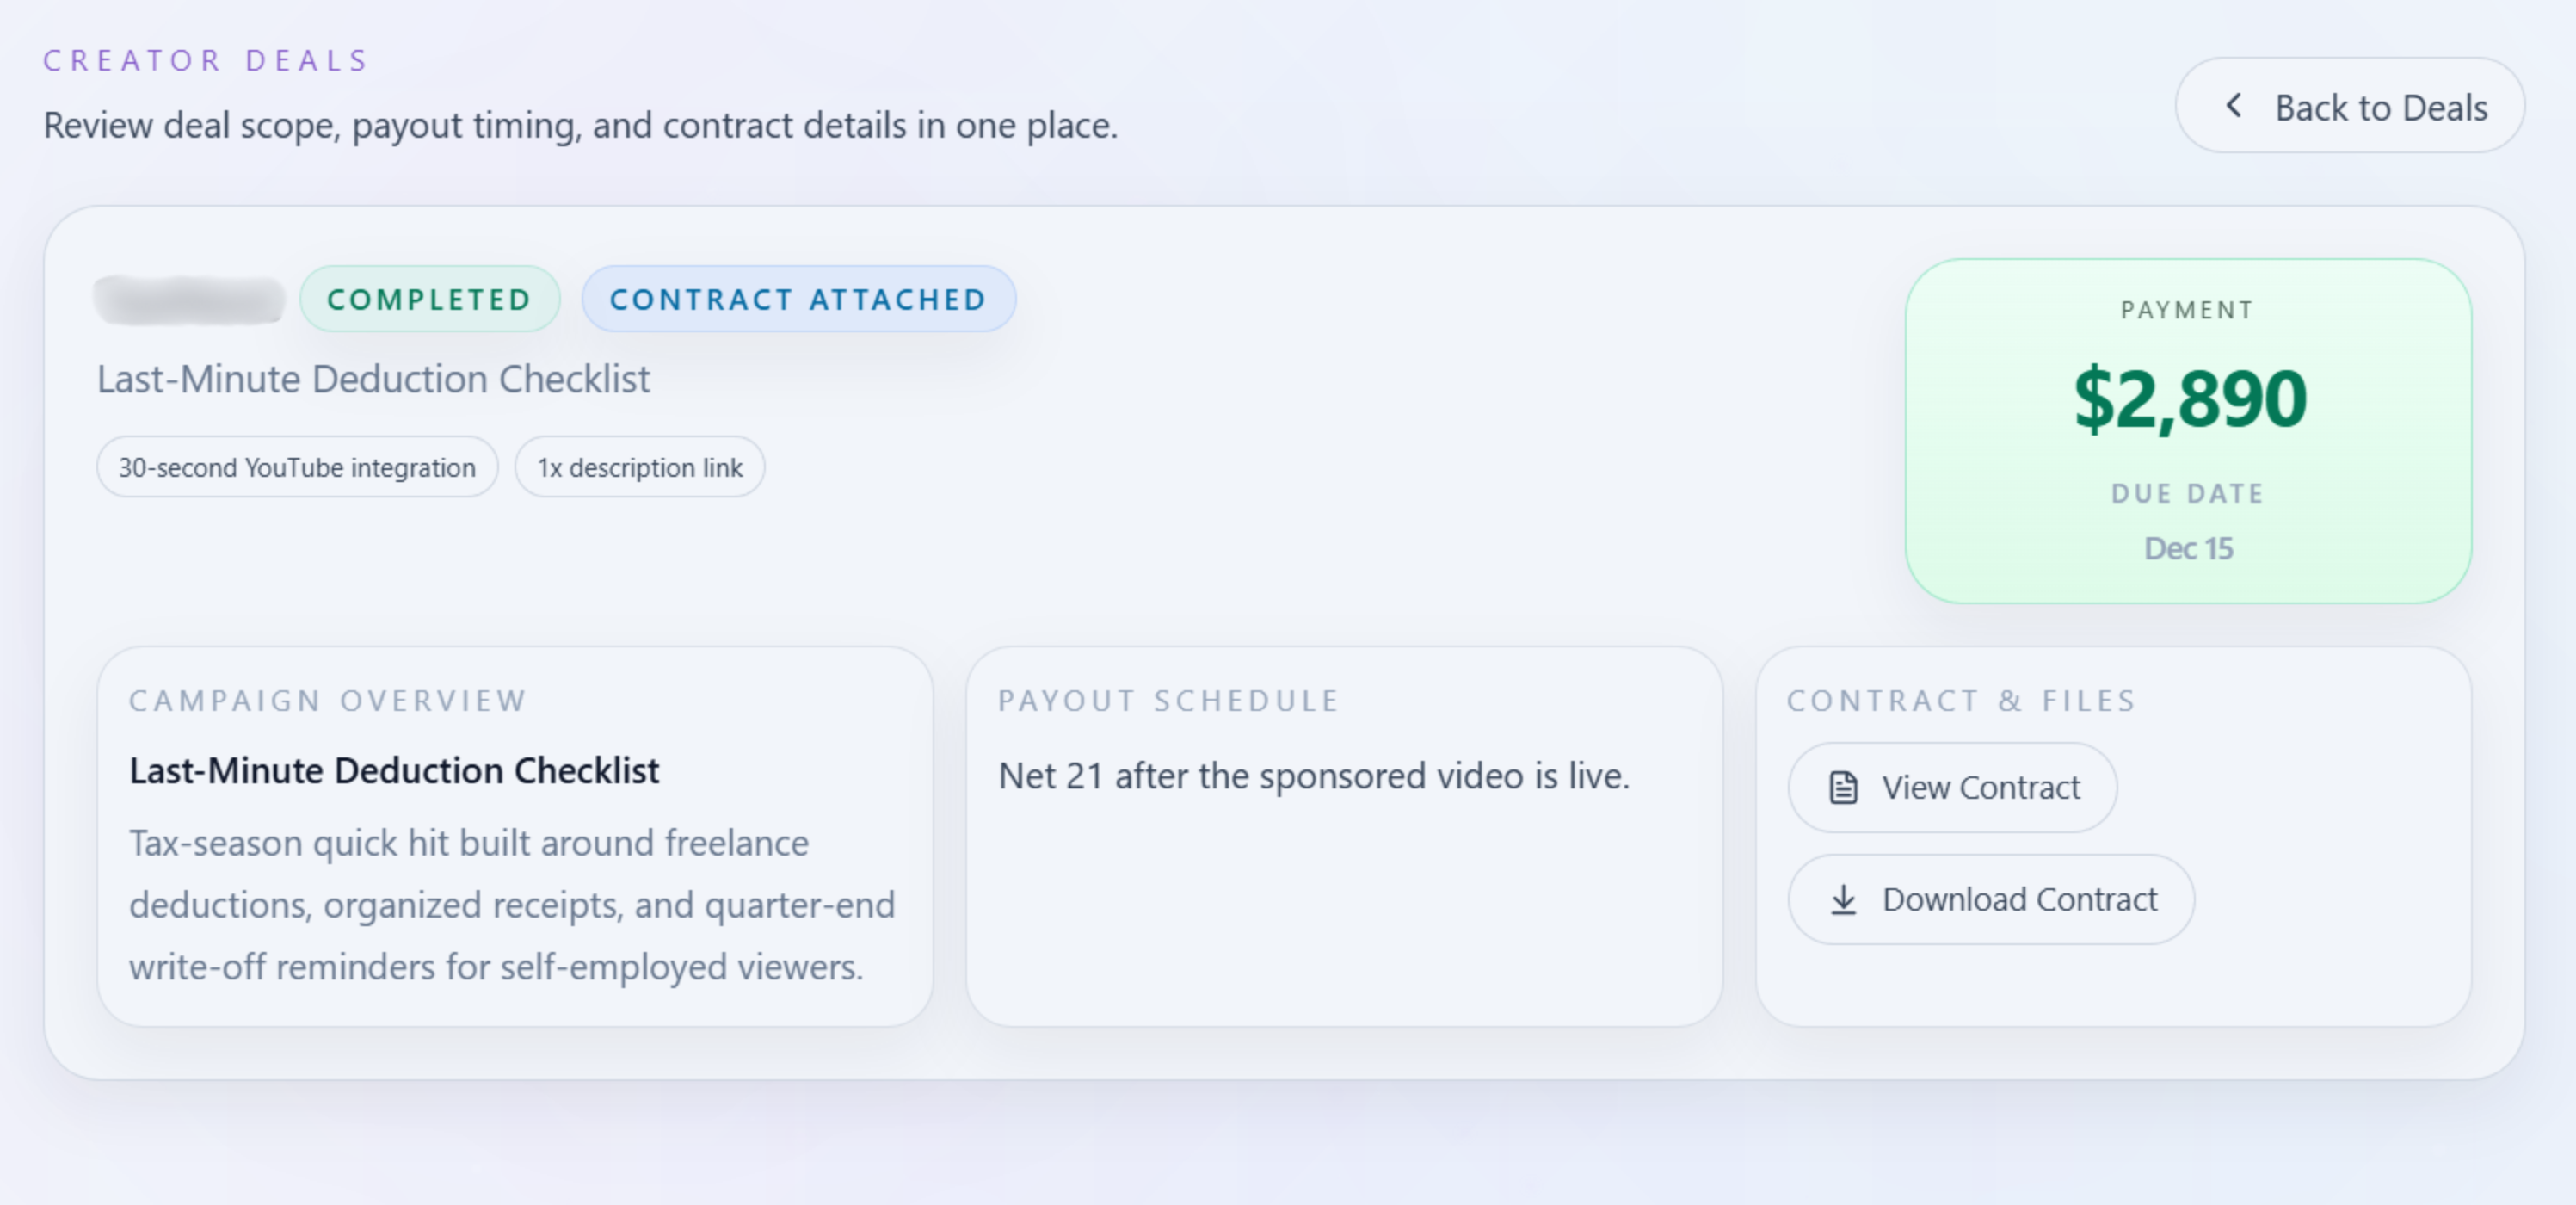
Task: Click the CONTRACT & FILES section heading
Action: (1961, 700)
